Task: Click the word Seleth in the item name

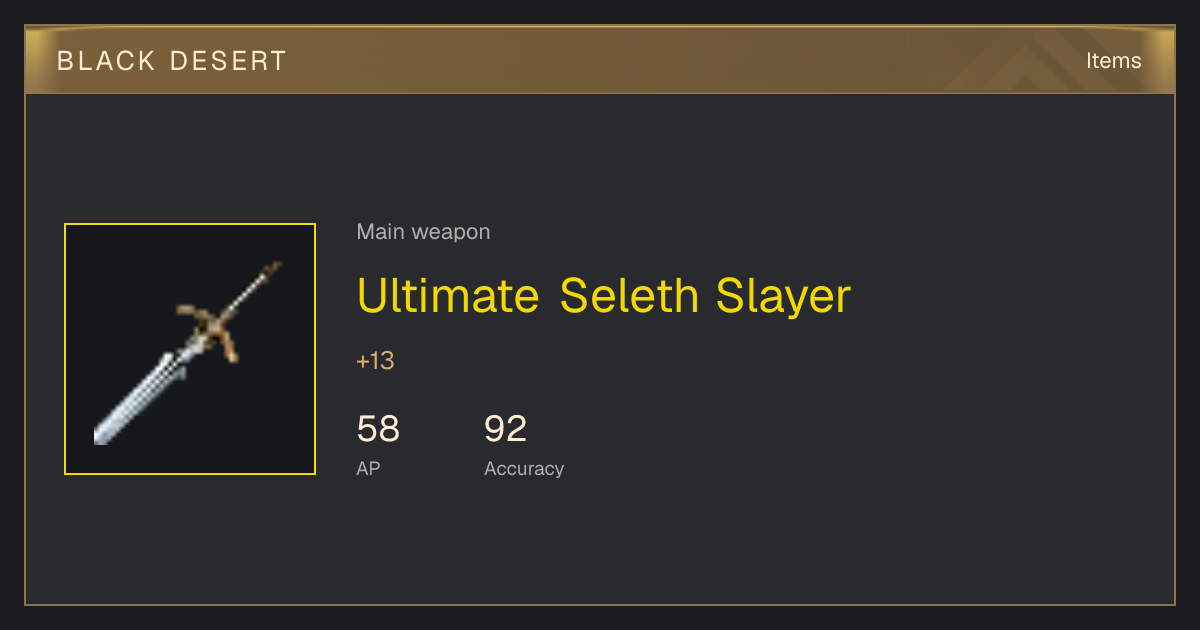Action: tap(629, 296)
